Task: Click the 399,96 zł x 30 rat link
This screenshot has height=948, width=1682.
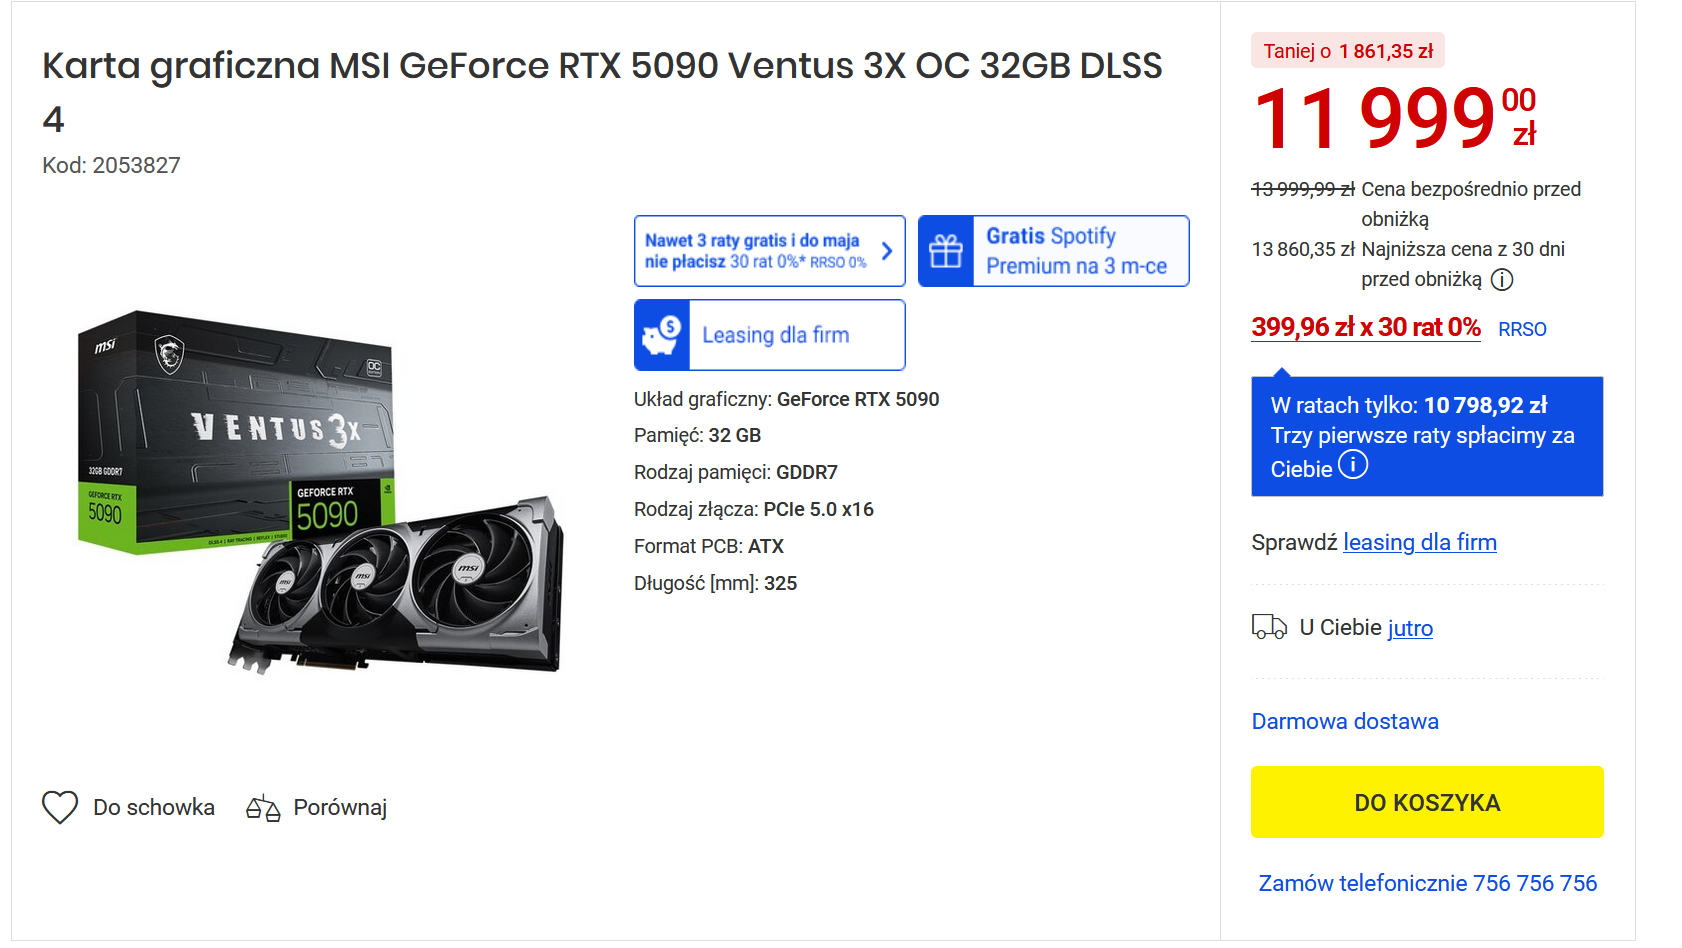Action: tap(1365, 327)
